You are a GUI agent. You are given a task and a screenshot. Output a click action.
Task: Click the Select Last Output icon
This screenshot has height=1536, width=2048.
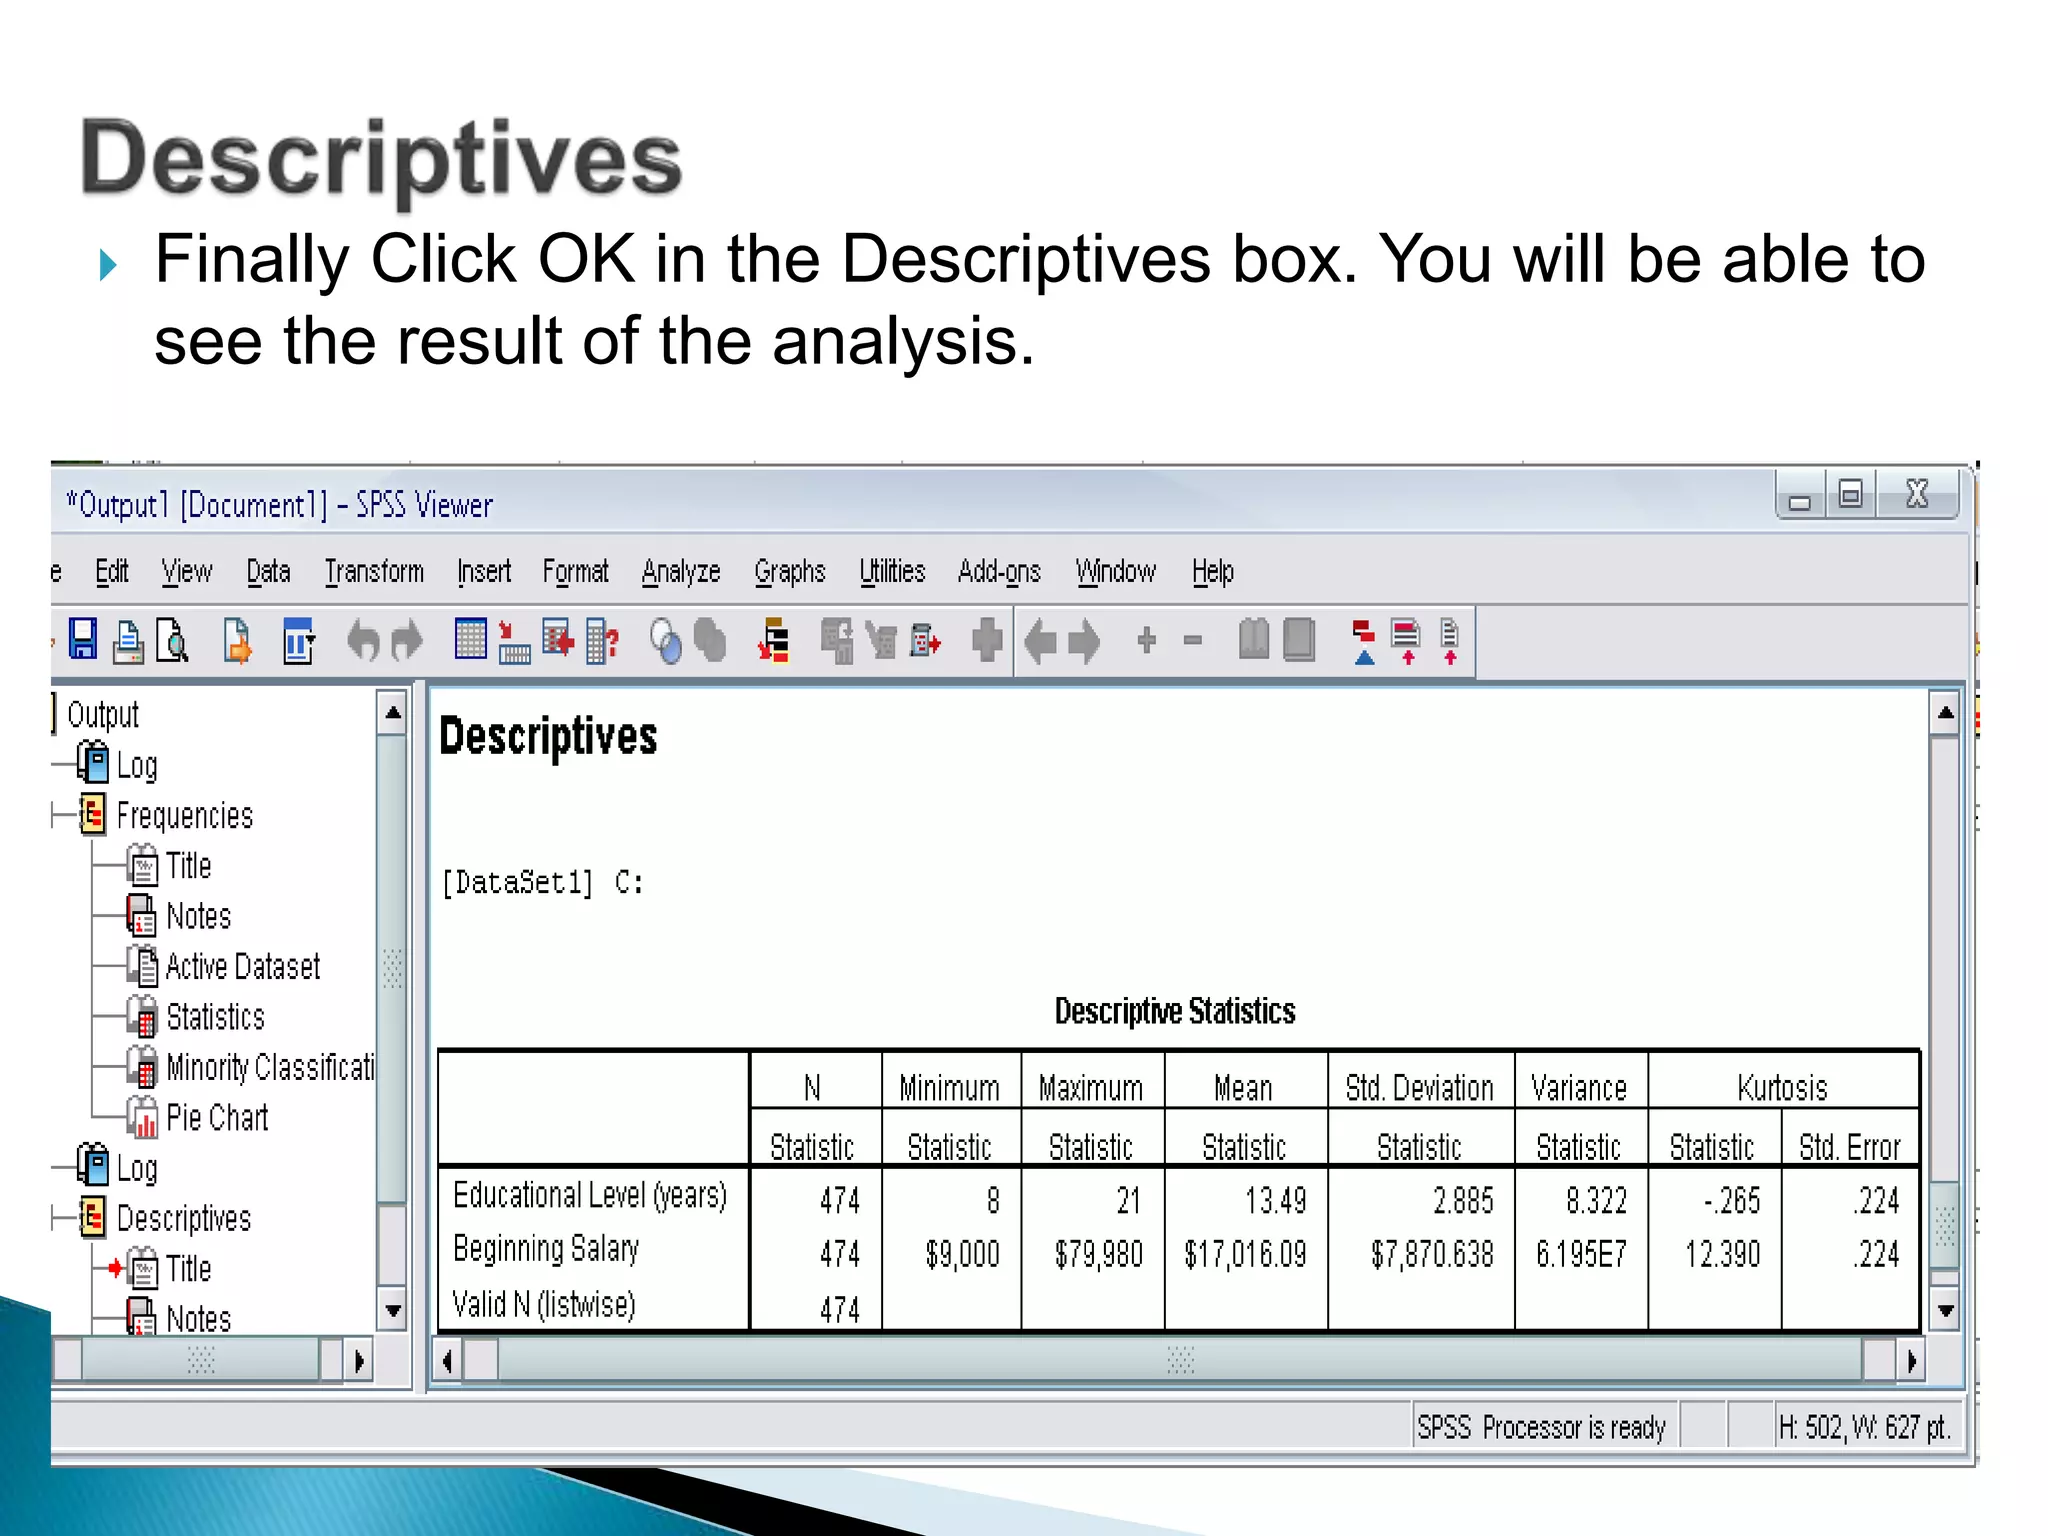pos(774,641)
